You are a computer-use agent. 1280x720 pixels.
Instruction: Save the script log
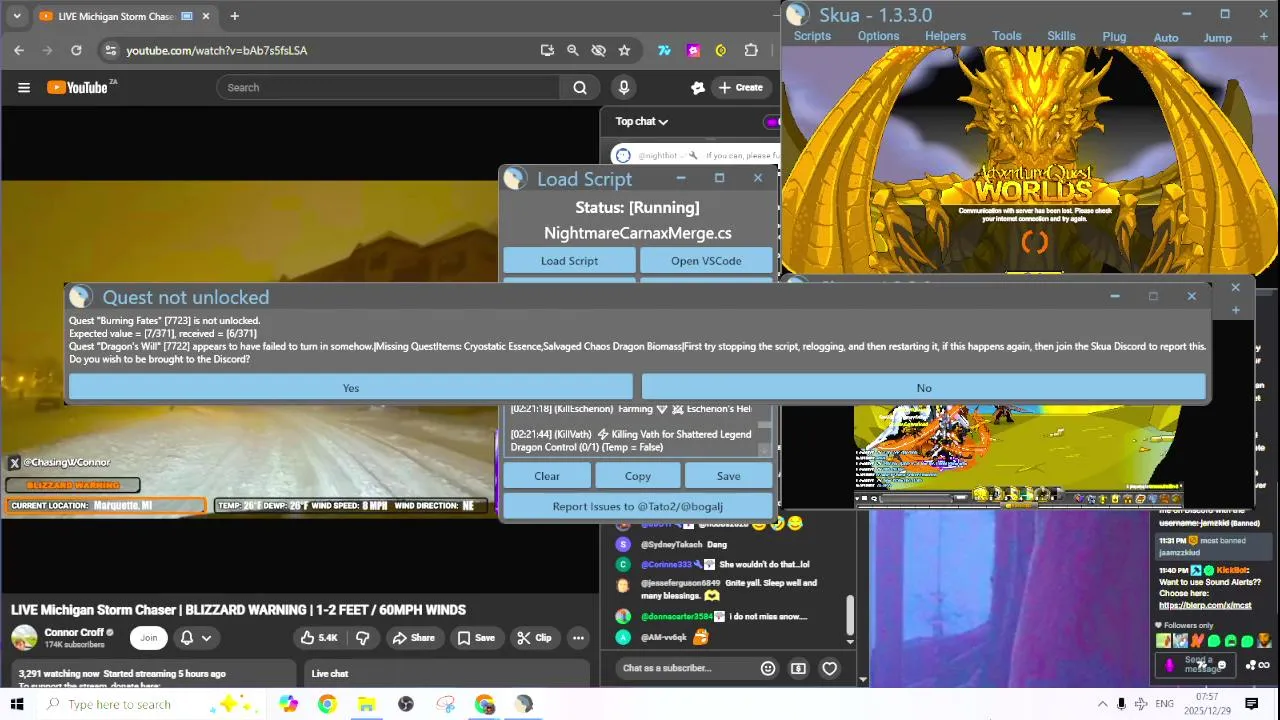(728, 476)
